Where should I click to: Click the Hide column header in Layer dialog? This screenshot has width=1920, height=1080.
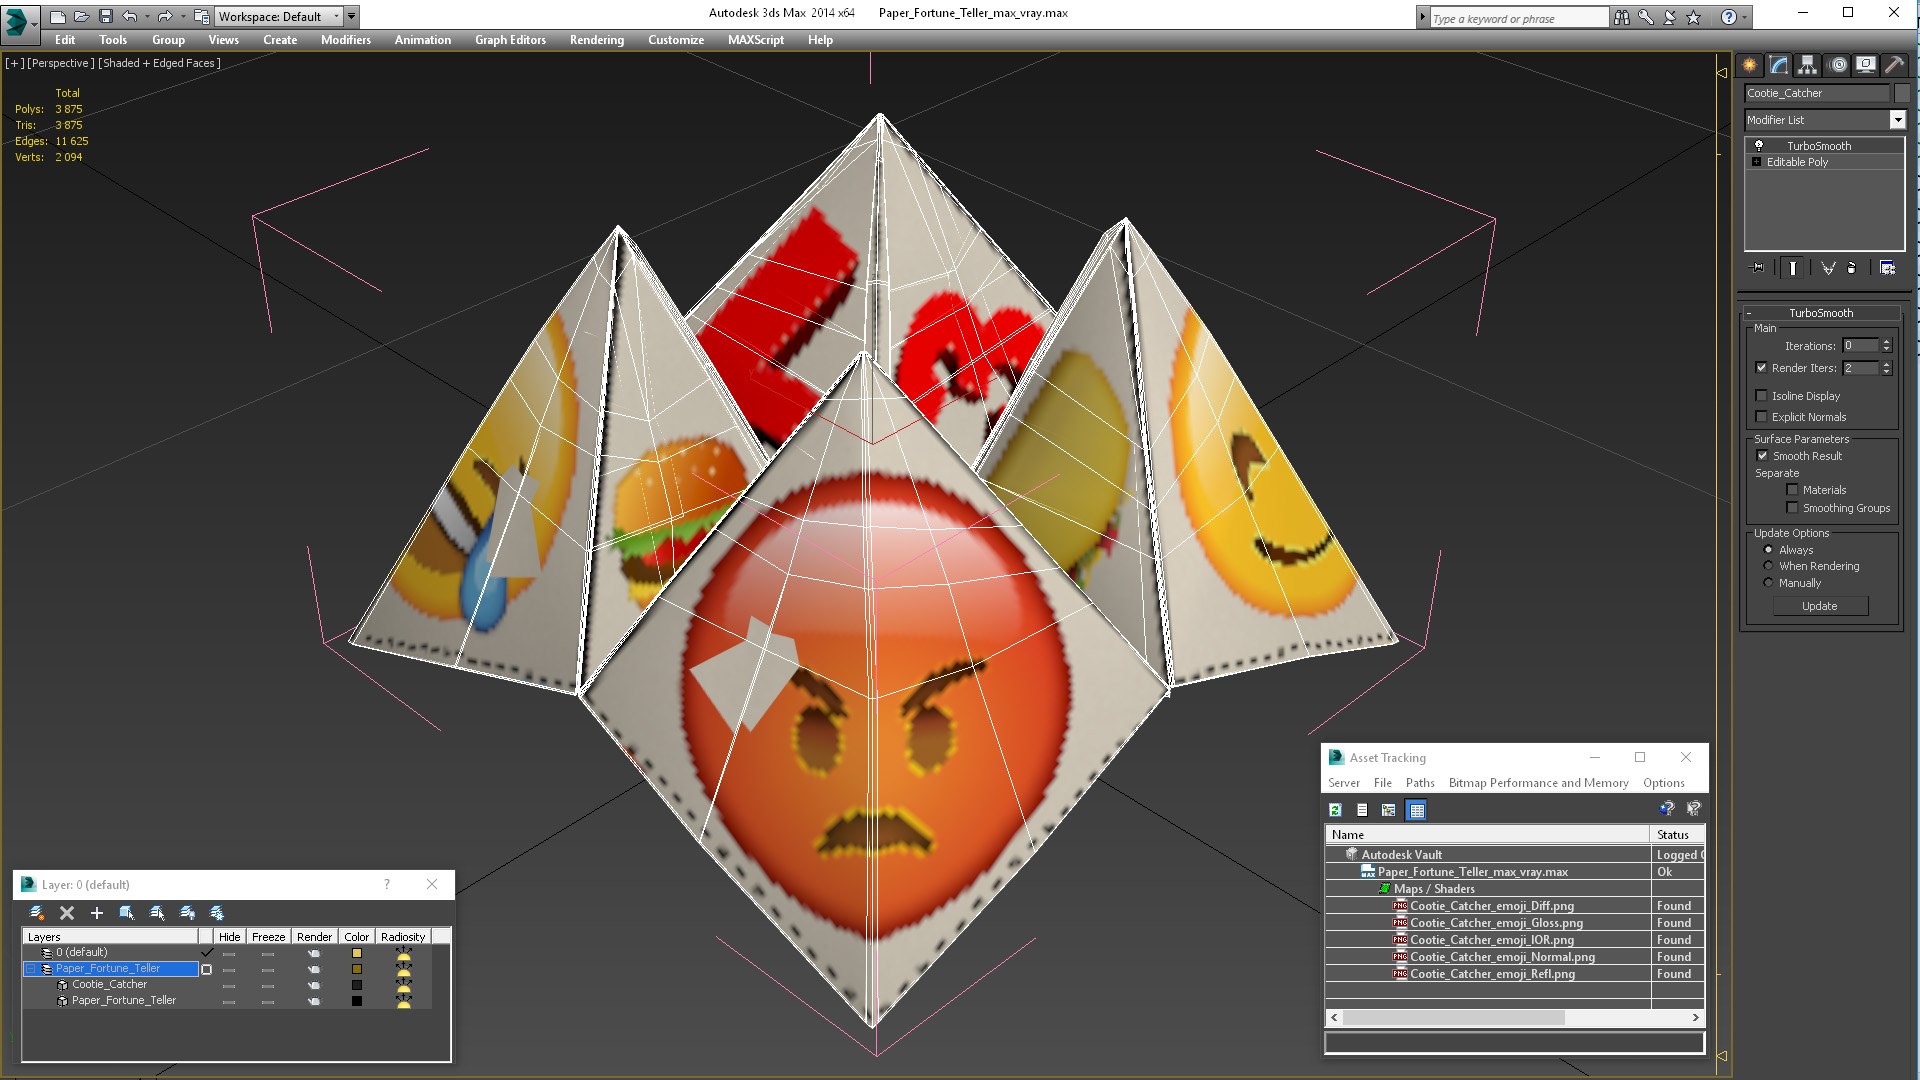(229, 936)
